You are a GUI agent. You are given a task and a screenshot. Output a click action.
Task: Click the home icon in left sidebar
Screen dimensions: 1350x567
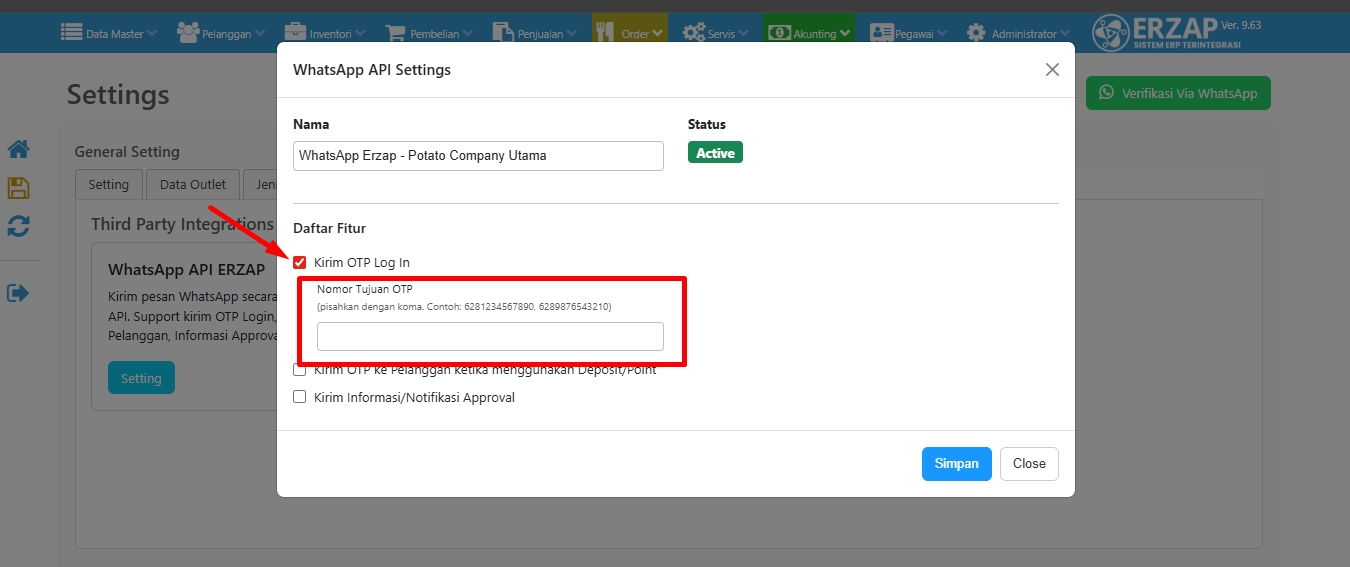(x=18, y=149)
